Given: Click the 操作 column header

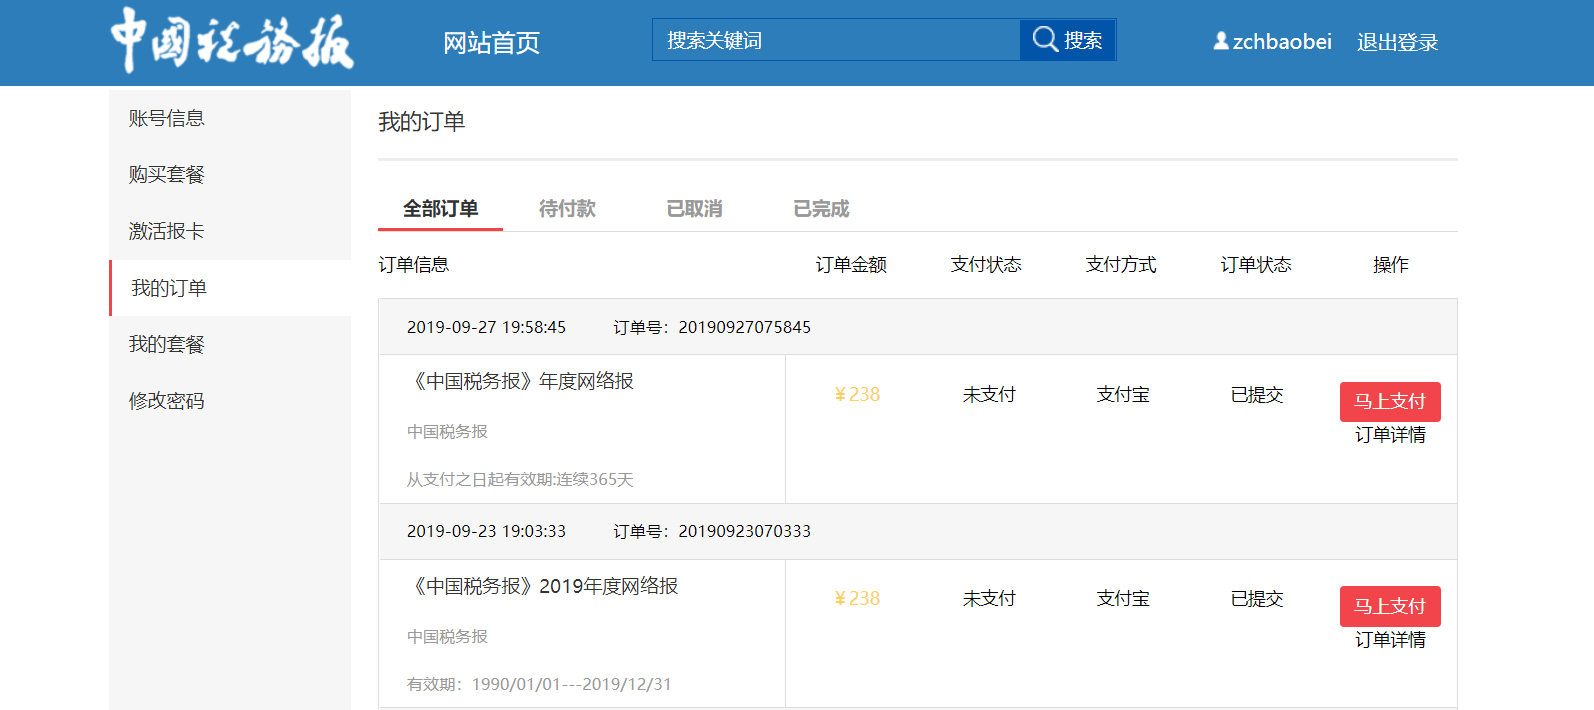Looking at the screenshot, I should 1391,264.
